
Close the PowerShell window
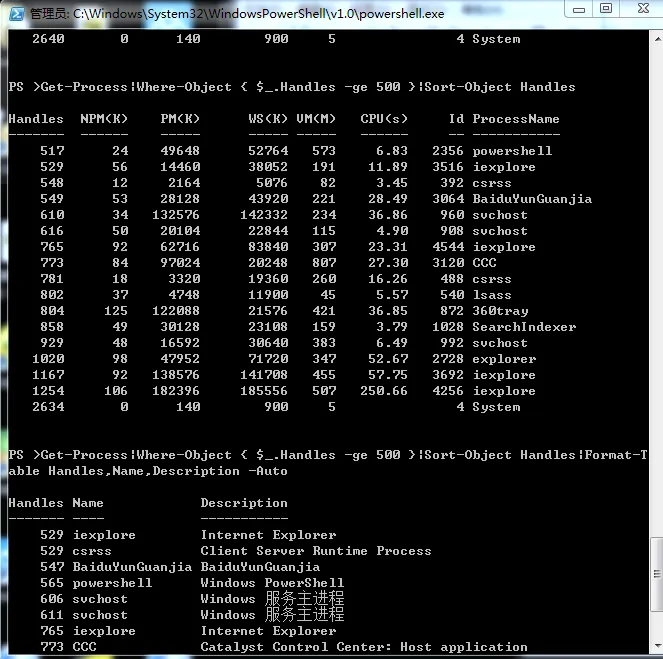(x=643, y=9)
